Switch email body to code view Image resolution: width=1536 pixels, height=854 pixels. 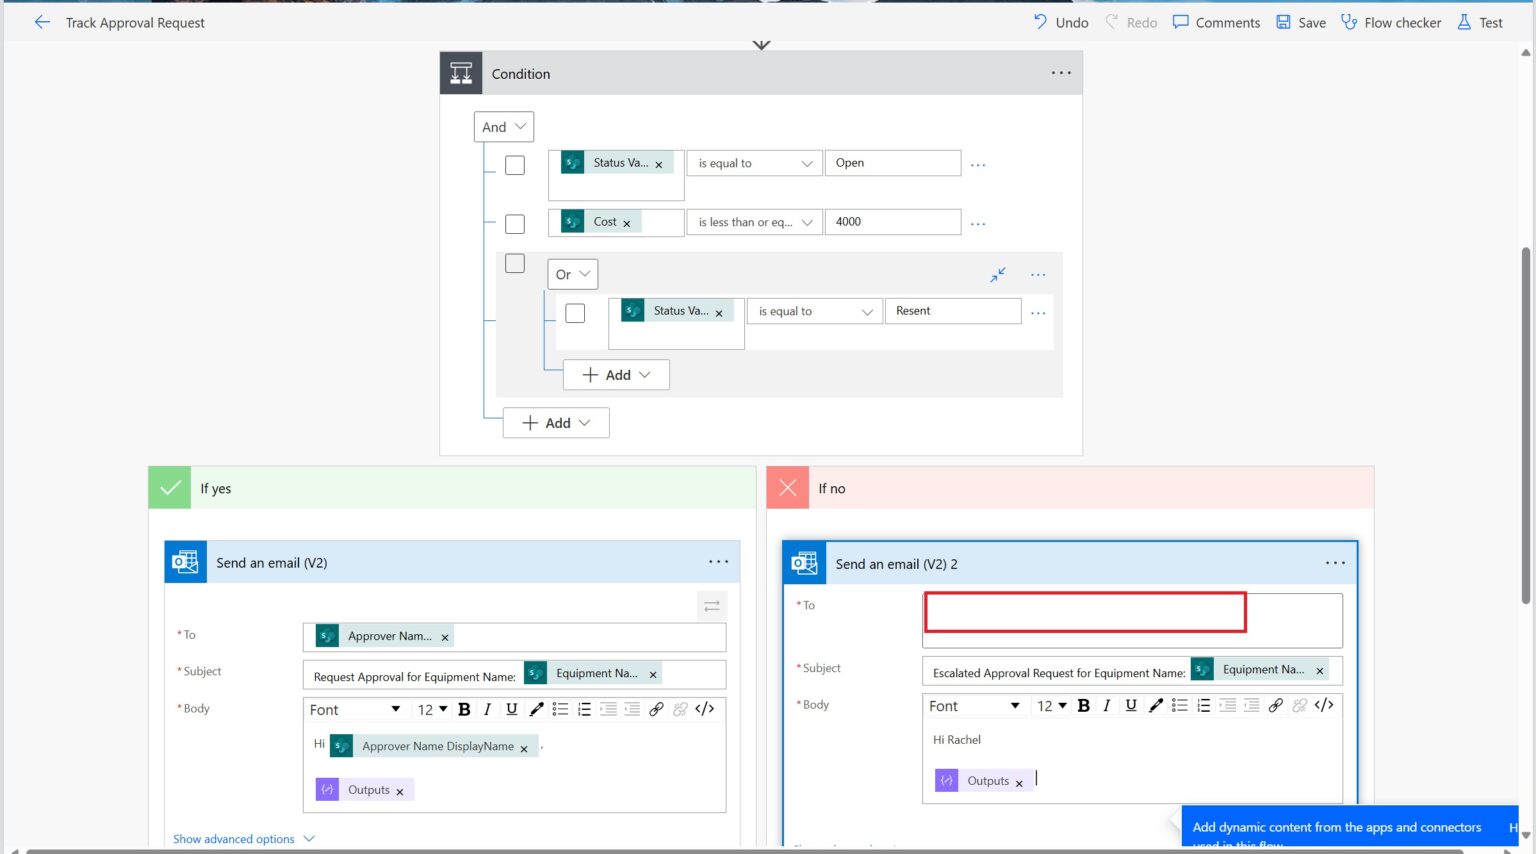pyautogui.click(x=705, y=709)
